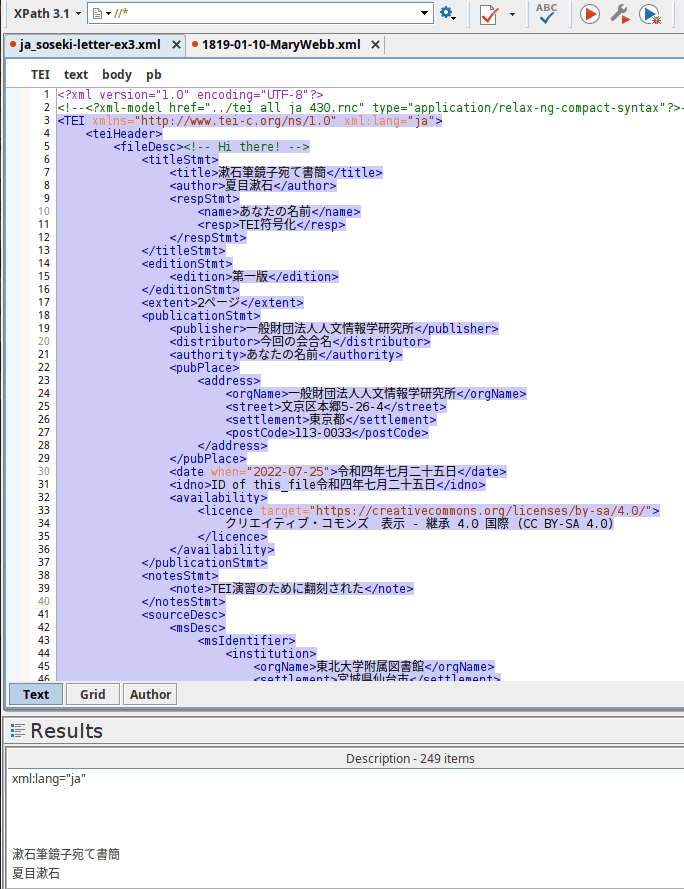Click line number 10 in the gutter
The image size is (684, 889).
pyautogui.click(x=44, y=211)
